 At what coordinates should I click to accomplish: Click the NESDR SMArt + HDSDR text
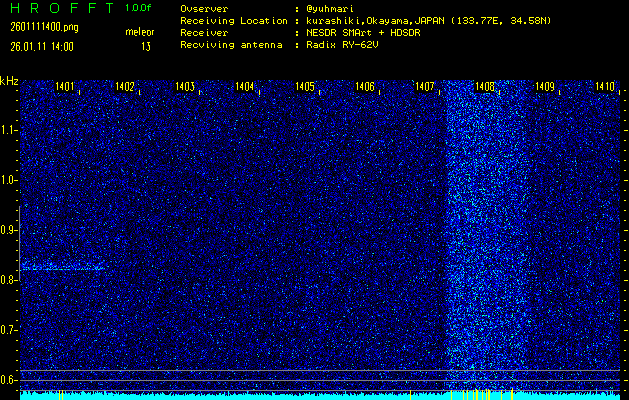(363, 33)
